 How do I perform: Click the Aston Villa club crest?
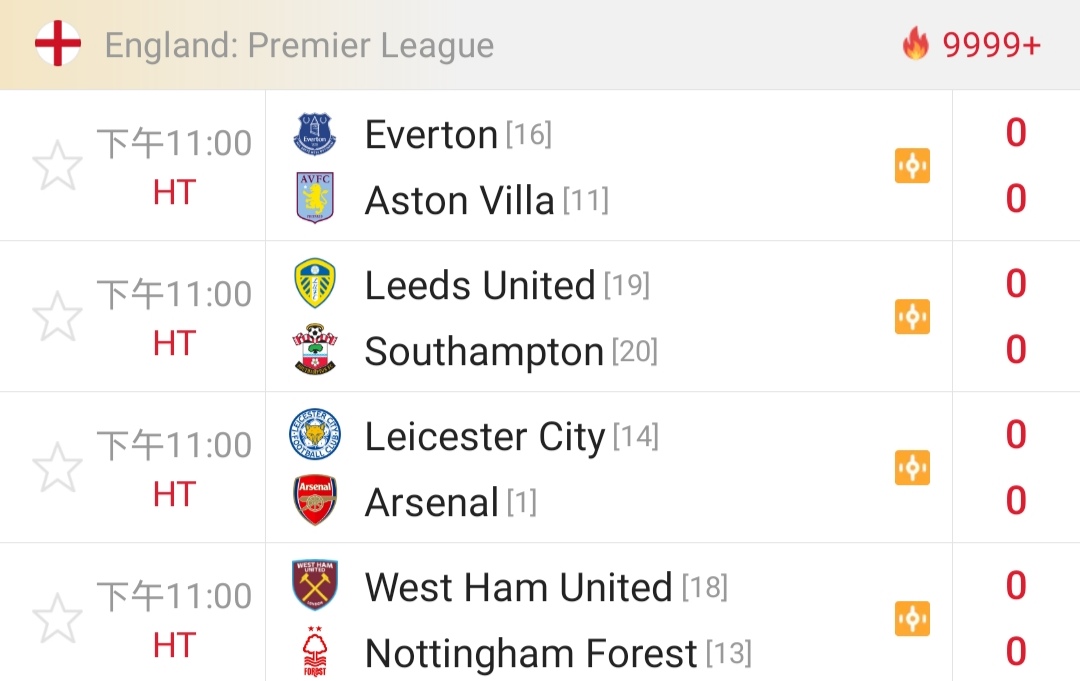[315, 198]
